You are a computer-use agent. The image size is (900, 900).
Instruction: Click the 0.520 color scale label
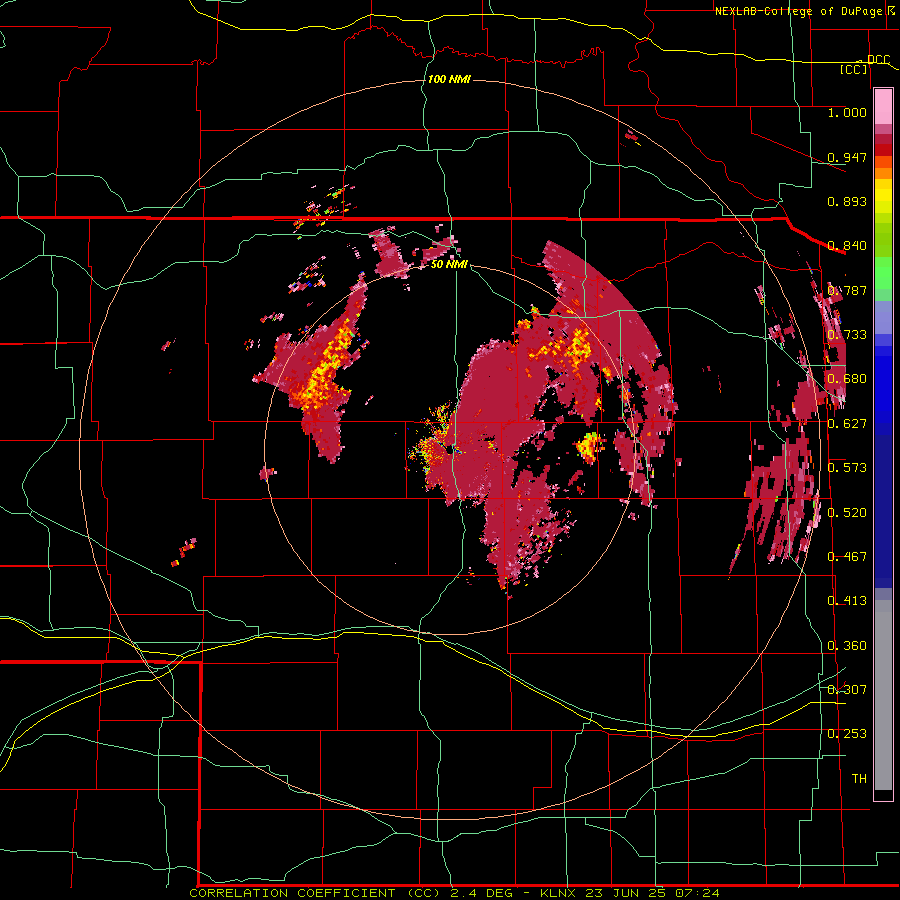click(x=847, y=512)
